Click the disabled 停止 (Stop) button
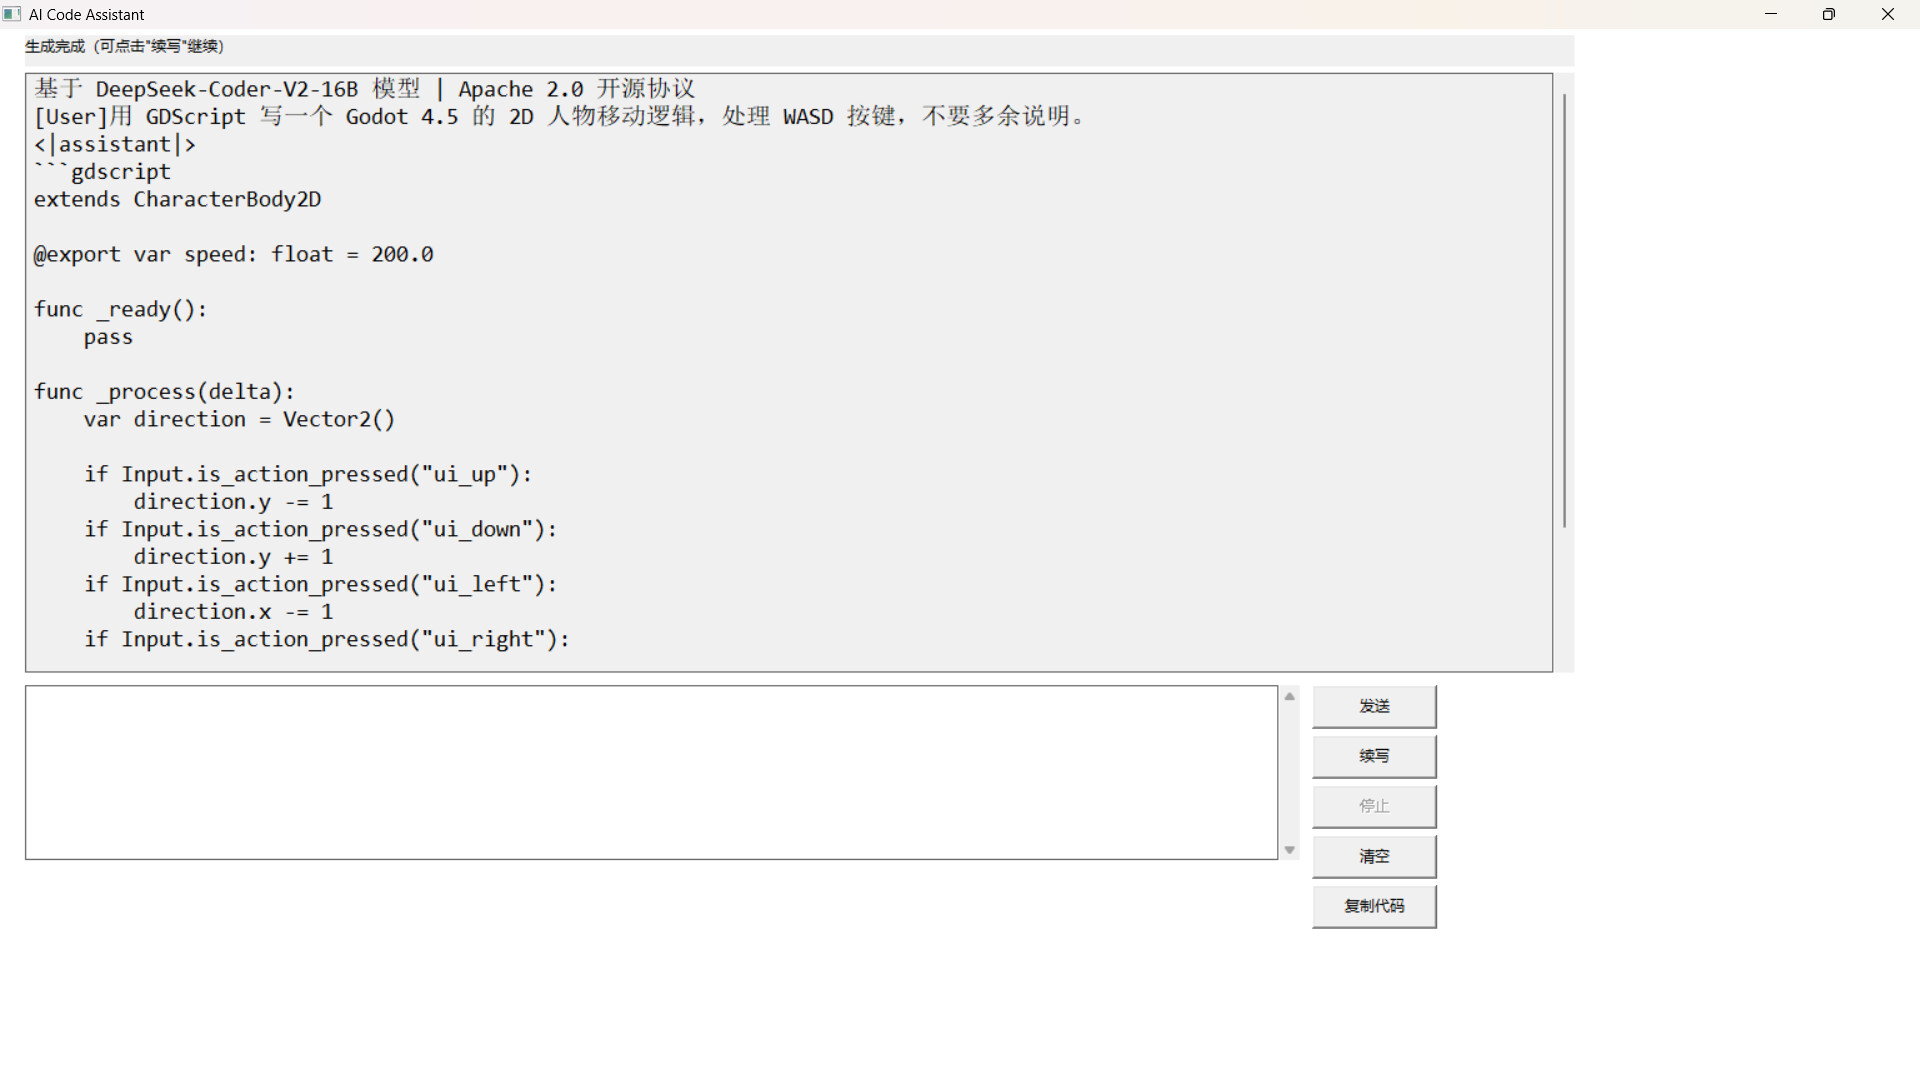The width and height of the screenshot is (1920, 1080). tap(1374, 806)
